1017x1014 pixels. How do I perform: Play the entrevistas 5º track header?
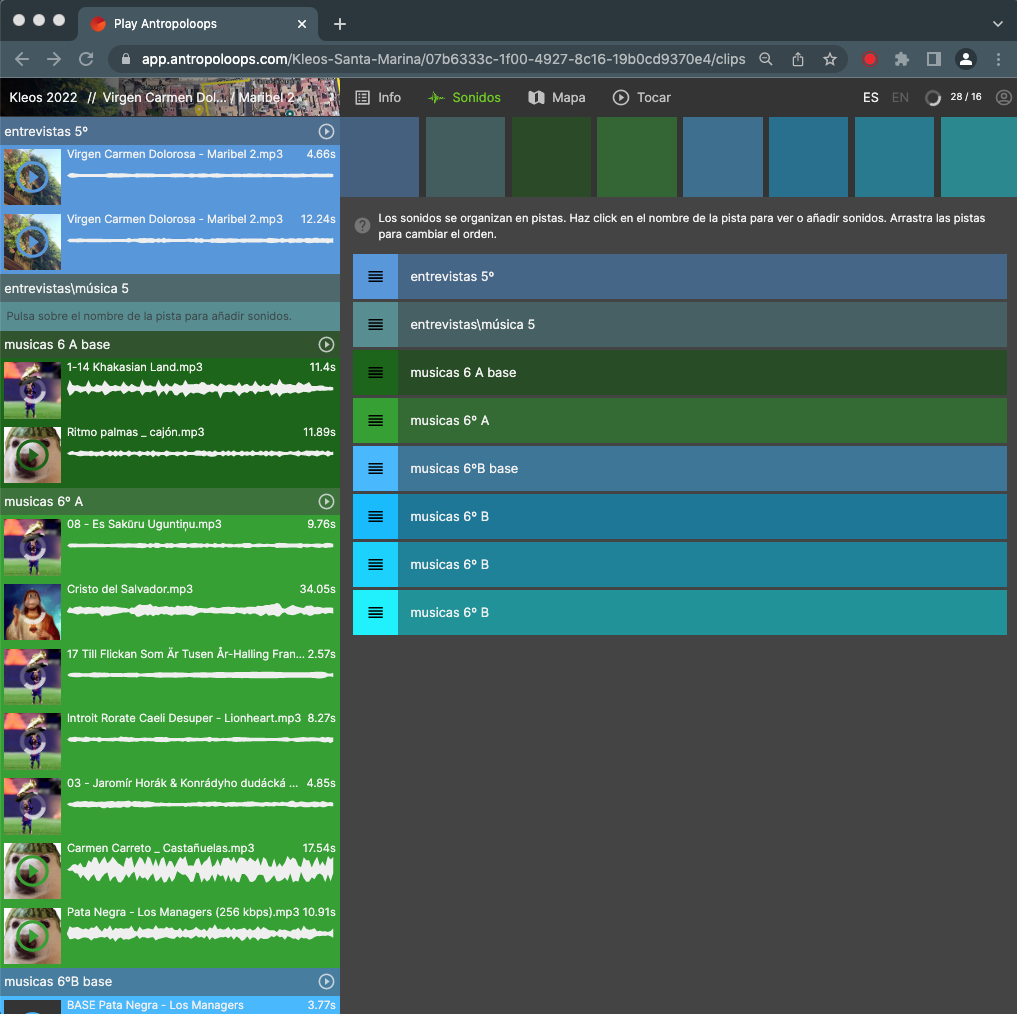click(x=326, y=132)
